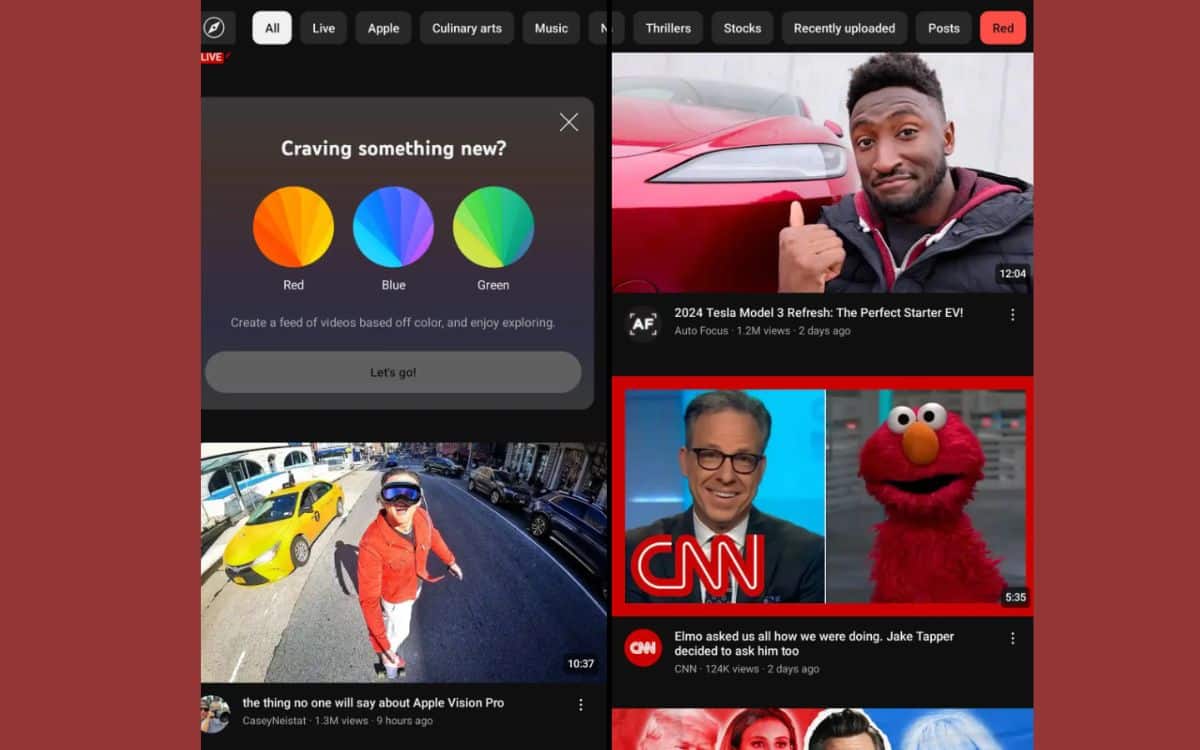The height and width of the screenshot is (750, 1200).
Task: Select the All filter chip
Action: pyautogui.click(x=272, y=28)
